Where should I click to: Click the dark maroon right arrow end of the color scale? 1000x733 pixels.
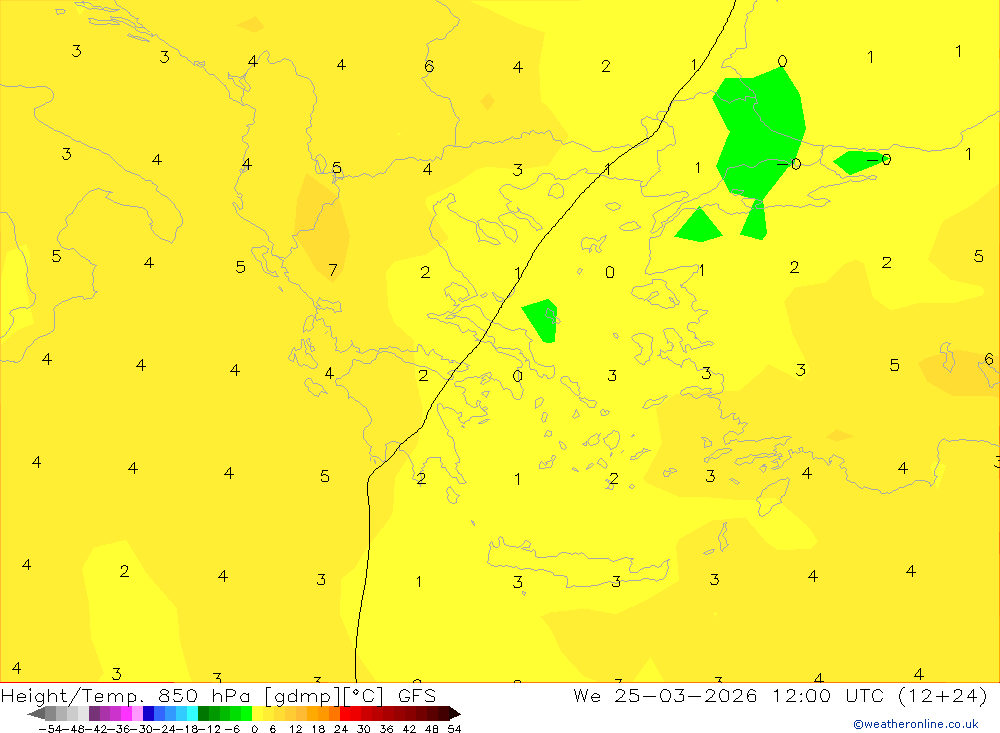pyautogui.click(x=455, y=713)
